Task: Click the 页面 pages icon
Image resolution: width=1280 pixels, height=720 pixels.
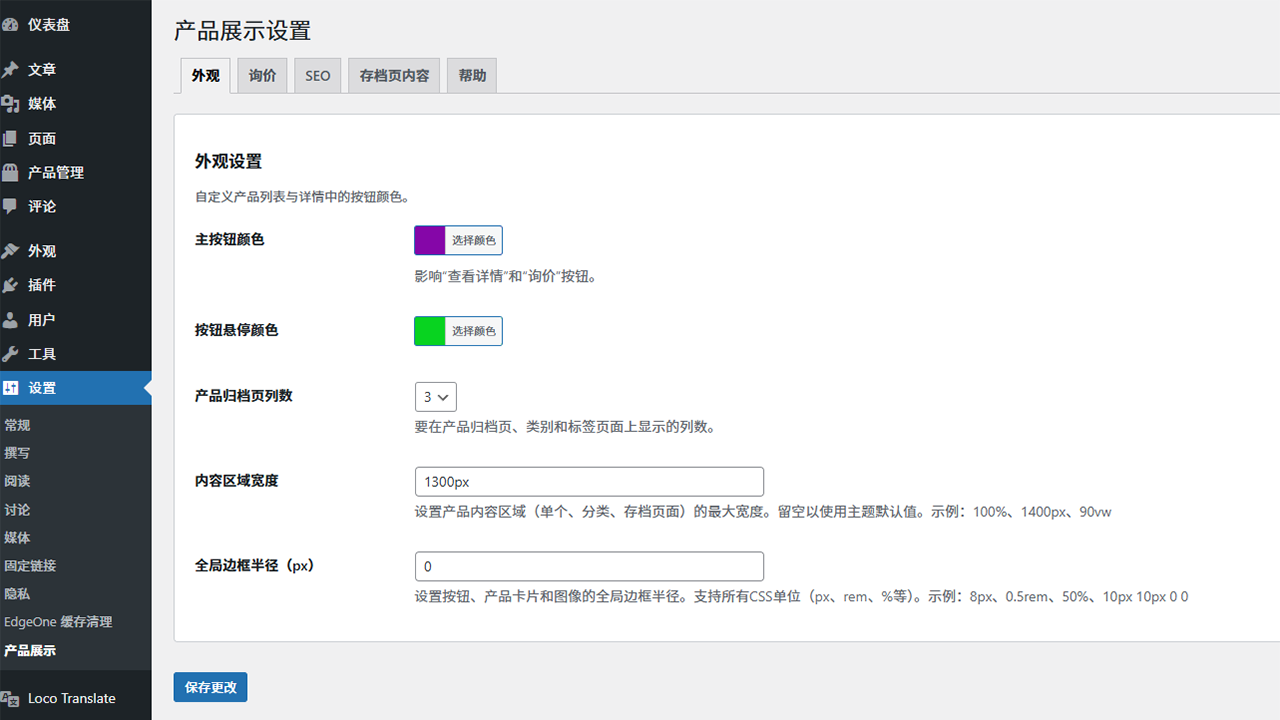Action: [10, 139]
